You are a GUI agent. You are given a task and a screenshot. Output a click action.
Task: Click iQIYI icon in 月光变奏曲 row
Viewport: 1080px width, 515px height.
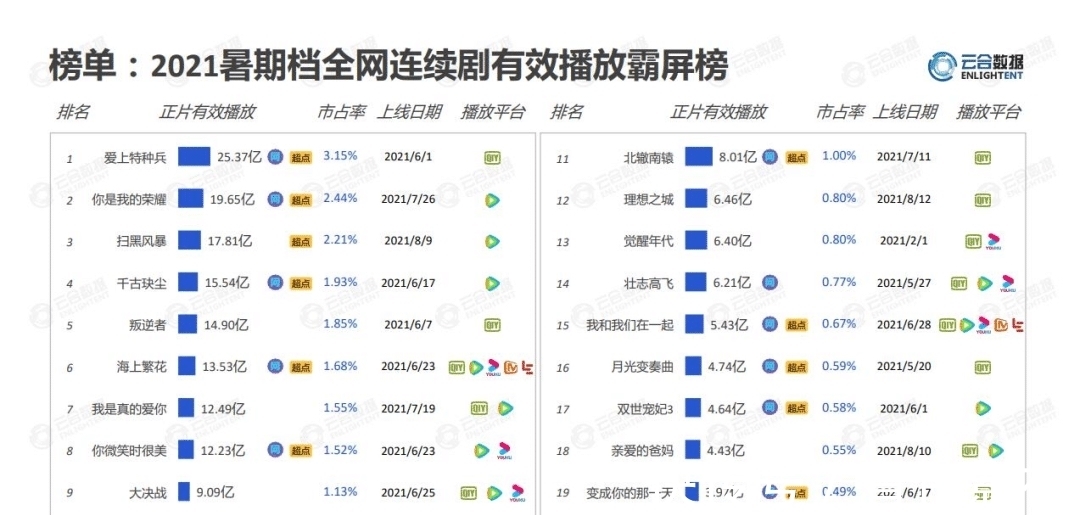(x=982, y=367)
